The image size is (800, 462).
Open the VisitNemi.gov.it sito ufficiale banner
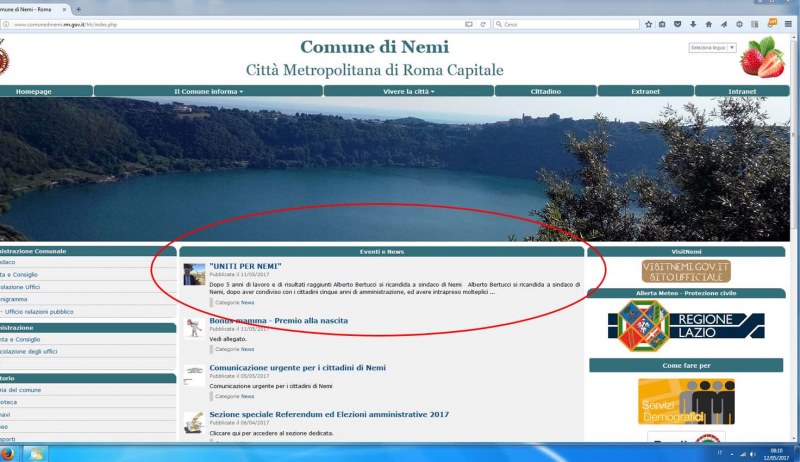coord(686,271)
